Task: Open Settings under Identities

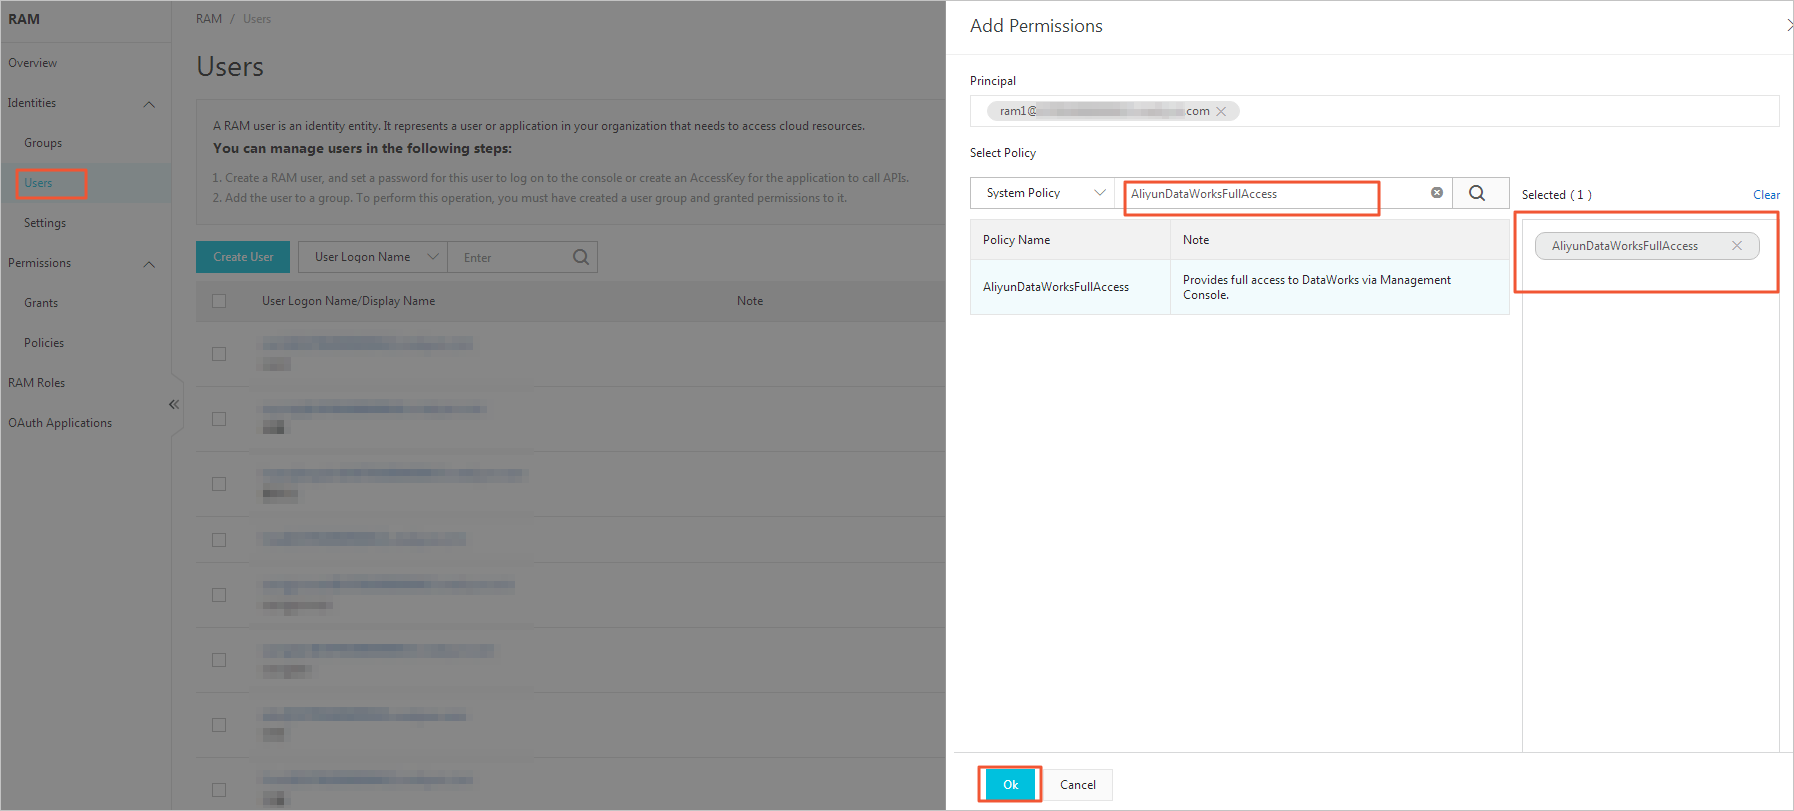Action: pos(45,223)
